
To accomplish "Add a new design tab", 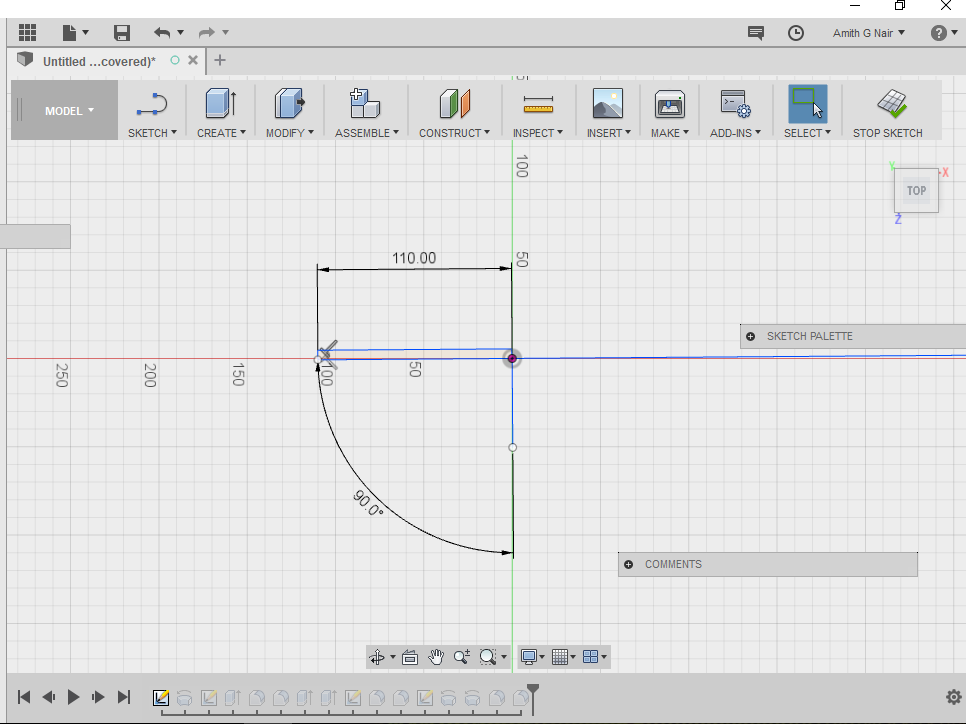I will click(220, 60).
